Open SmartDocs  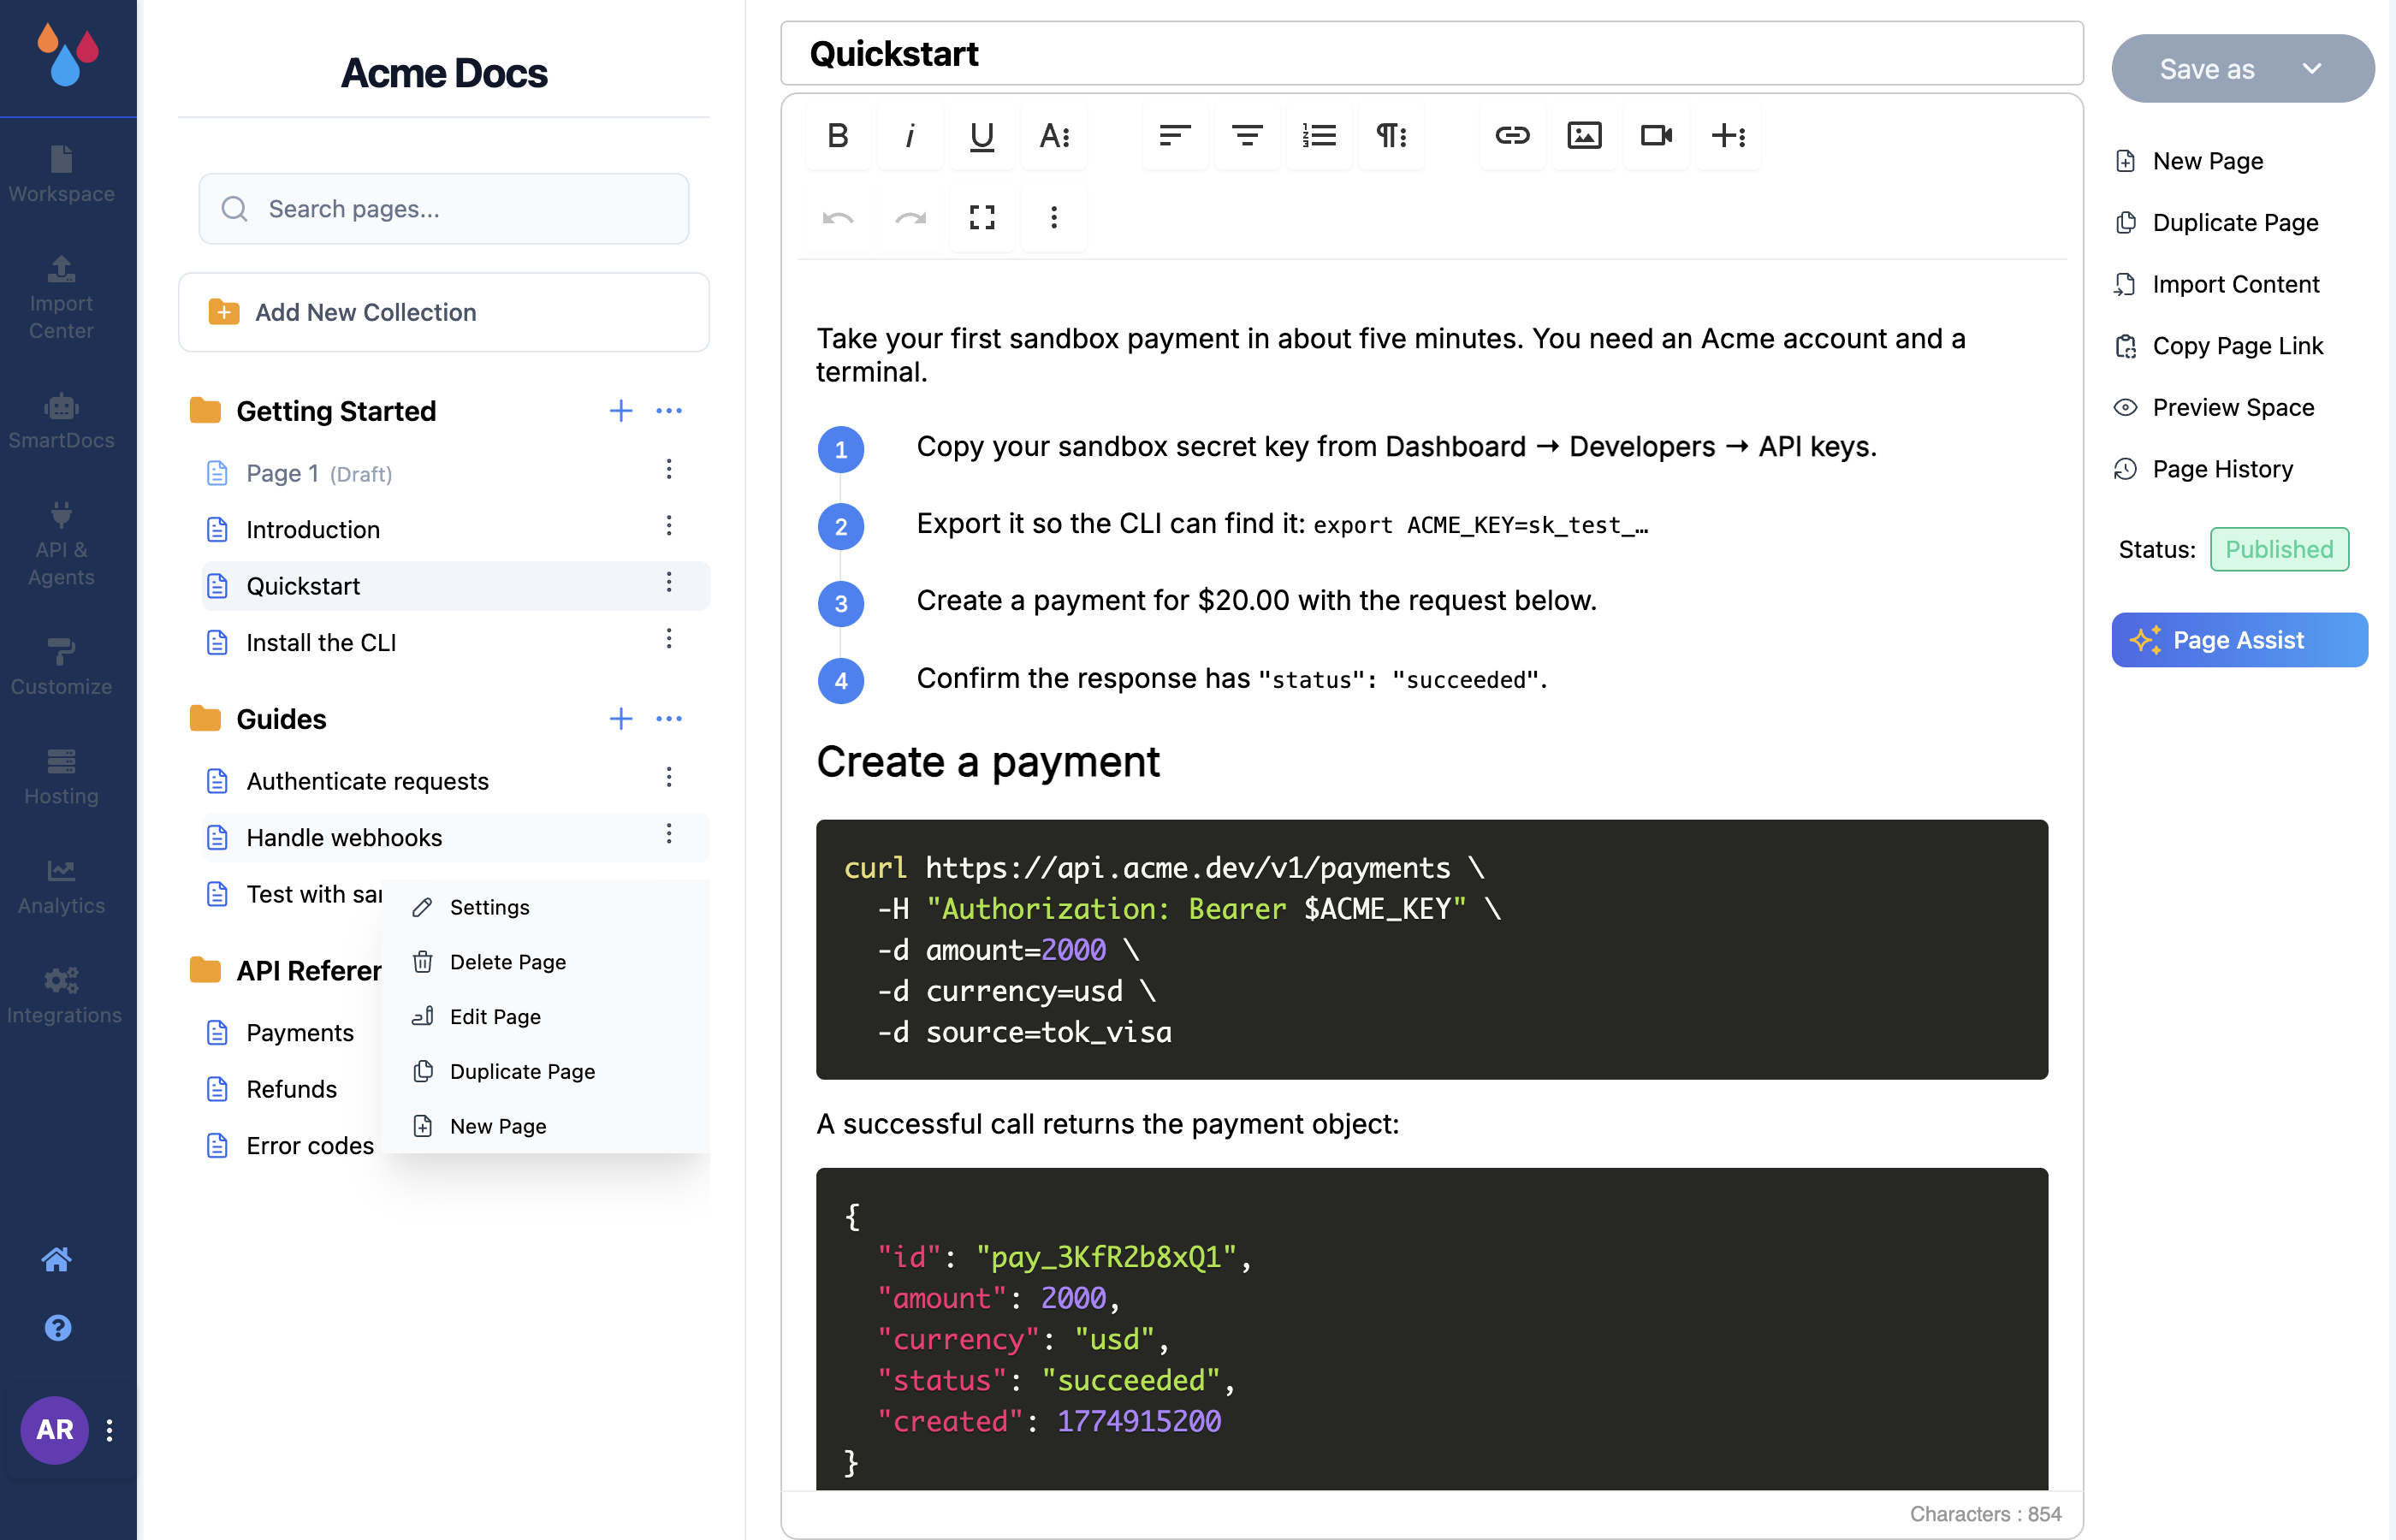click(x=62, y=422)
